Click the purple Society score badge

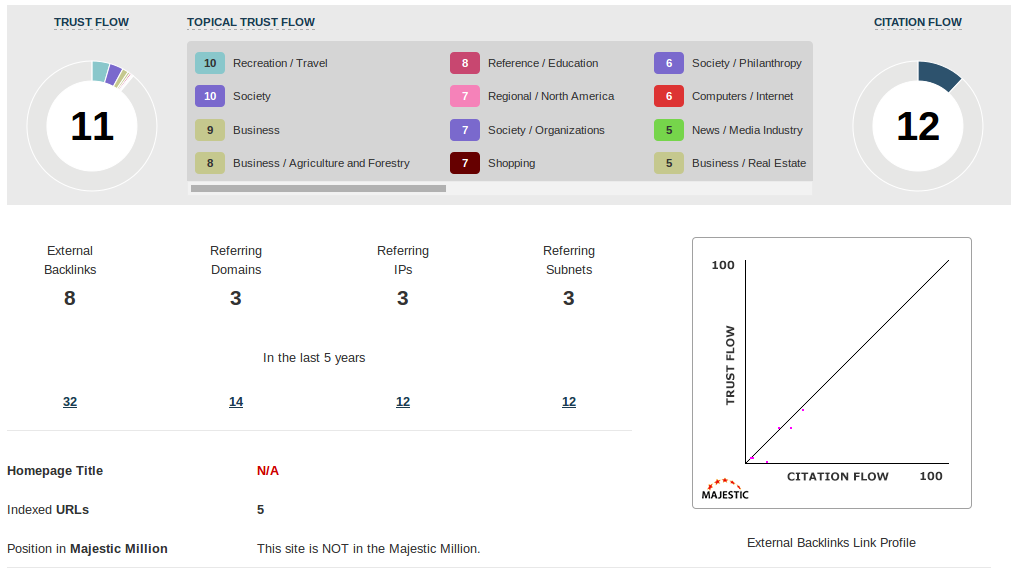pyautogui.click(x=210, y=96)
